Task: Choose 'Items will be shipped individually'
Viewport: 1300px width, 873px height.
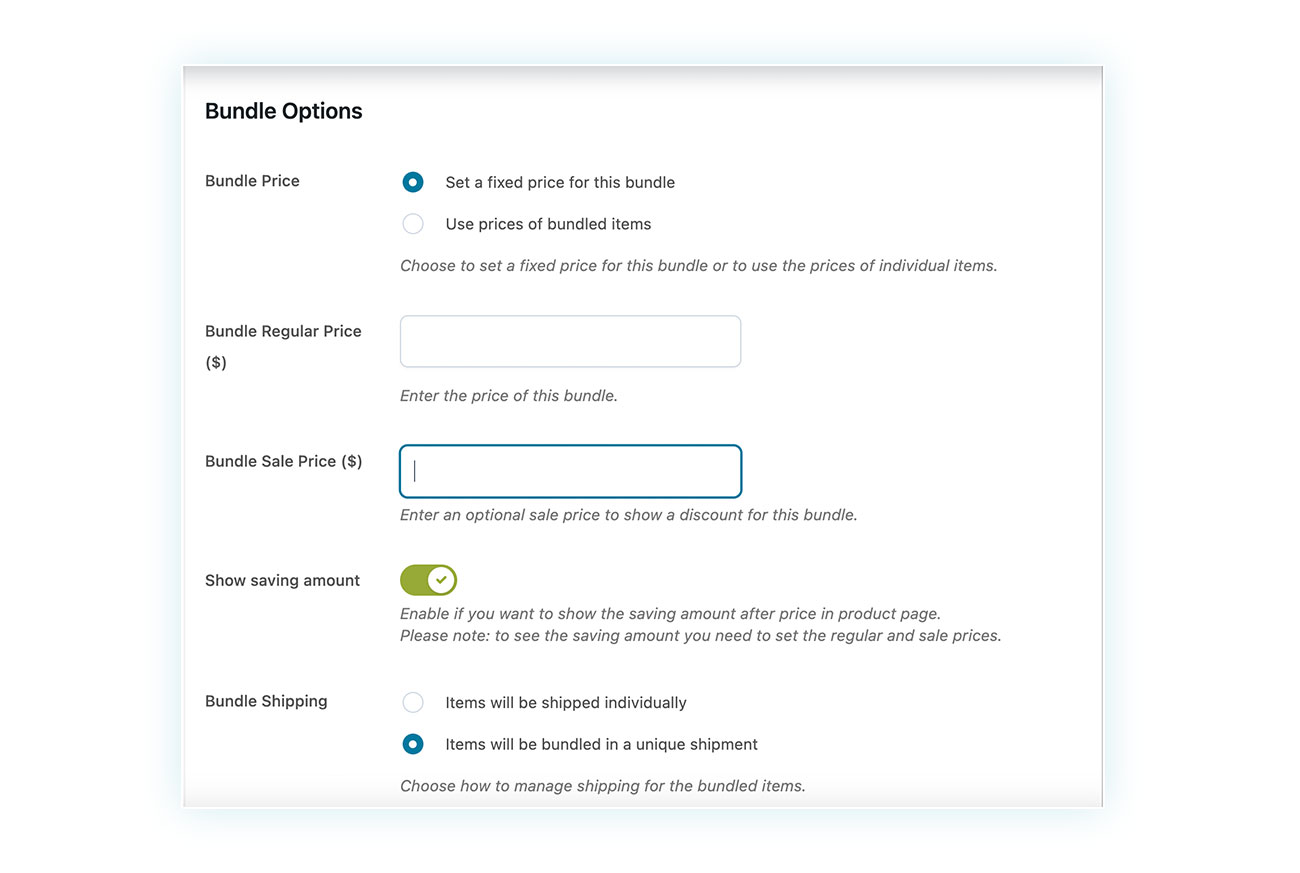Action: tap(412, 703)
